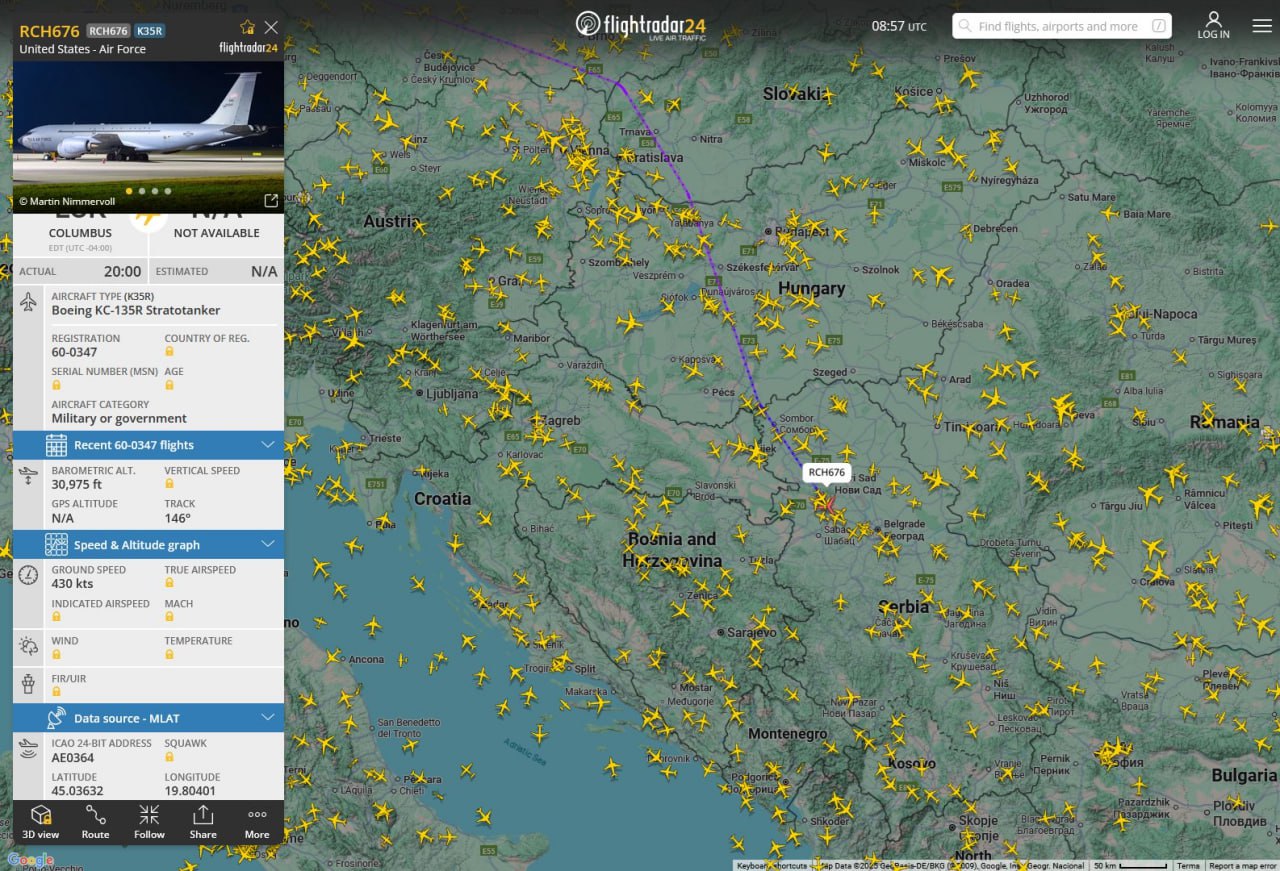1280x871 pixels.
Task: Click the RCH676 callsign badge
Action: 108,31
